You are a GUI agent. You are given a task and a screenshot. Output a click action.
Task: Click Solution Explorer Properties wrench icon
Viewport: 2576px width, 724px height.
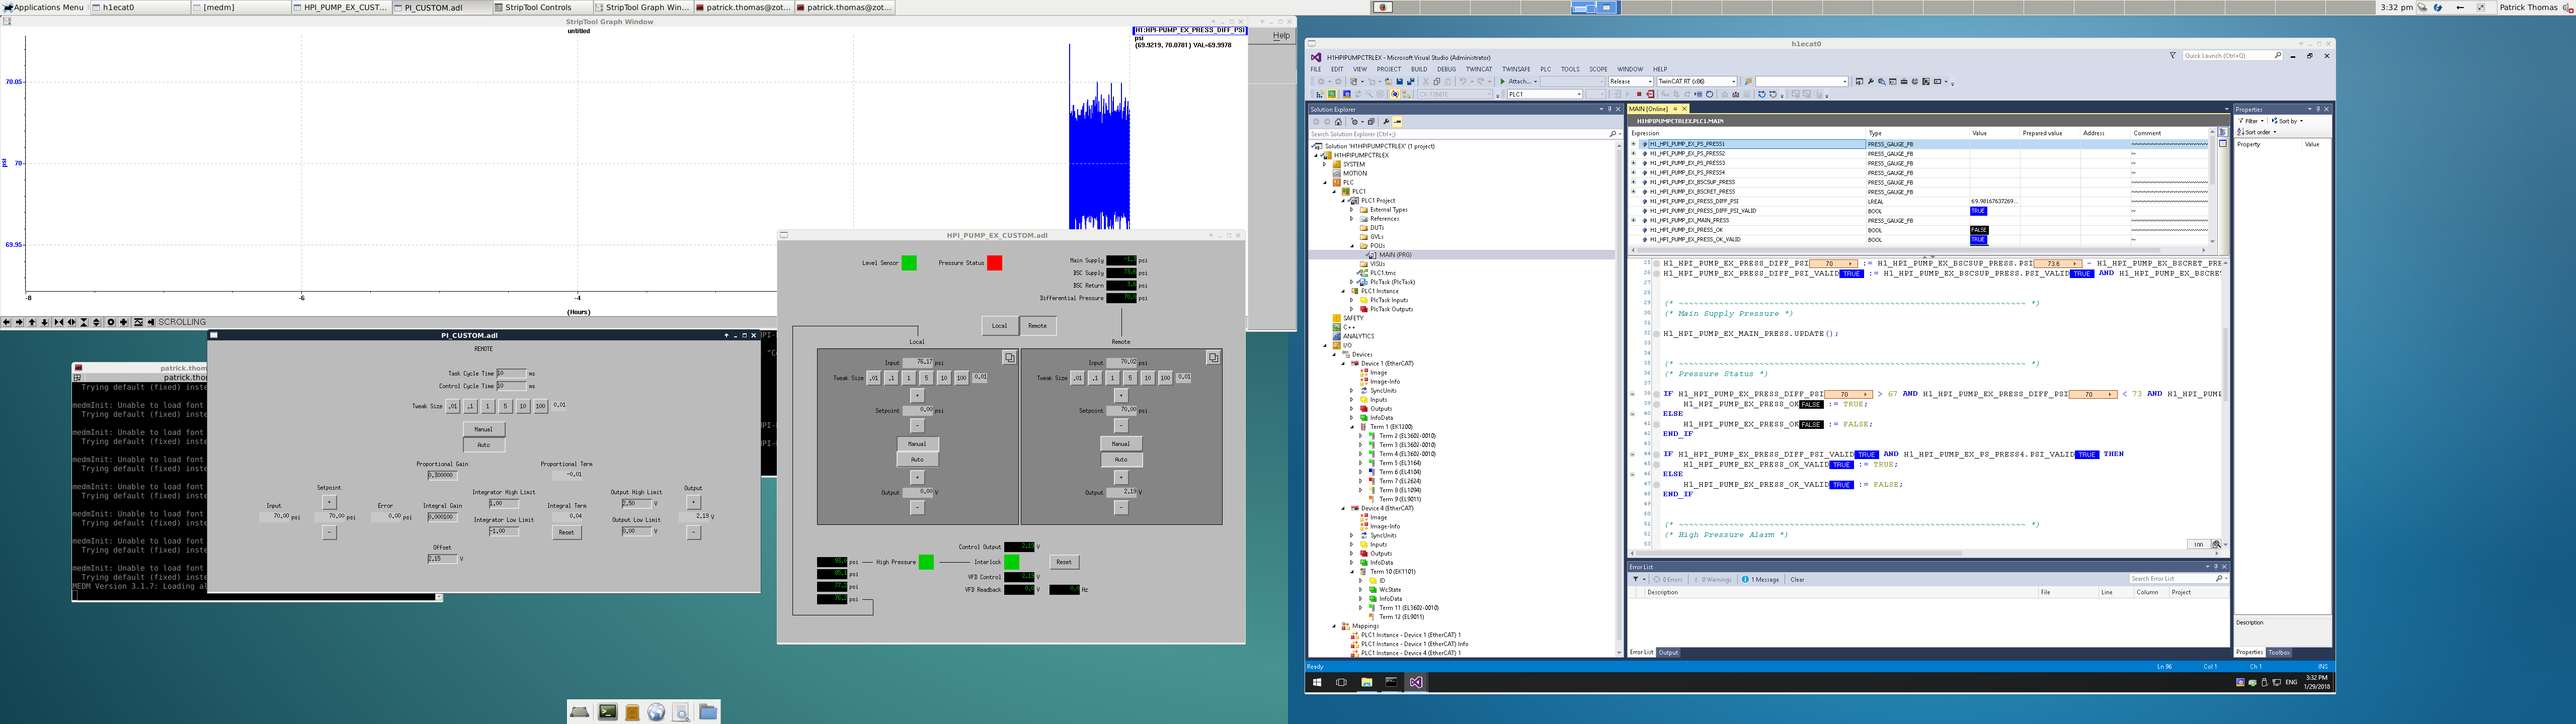tap(1387, 122)
